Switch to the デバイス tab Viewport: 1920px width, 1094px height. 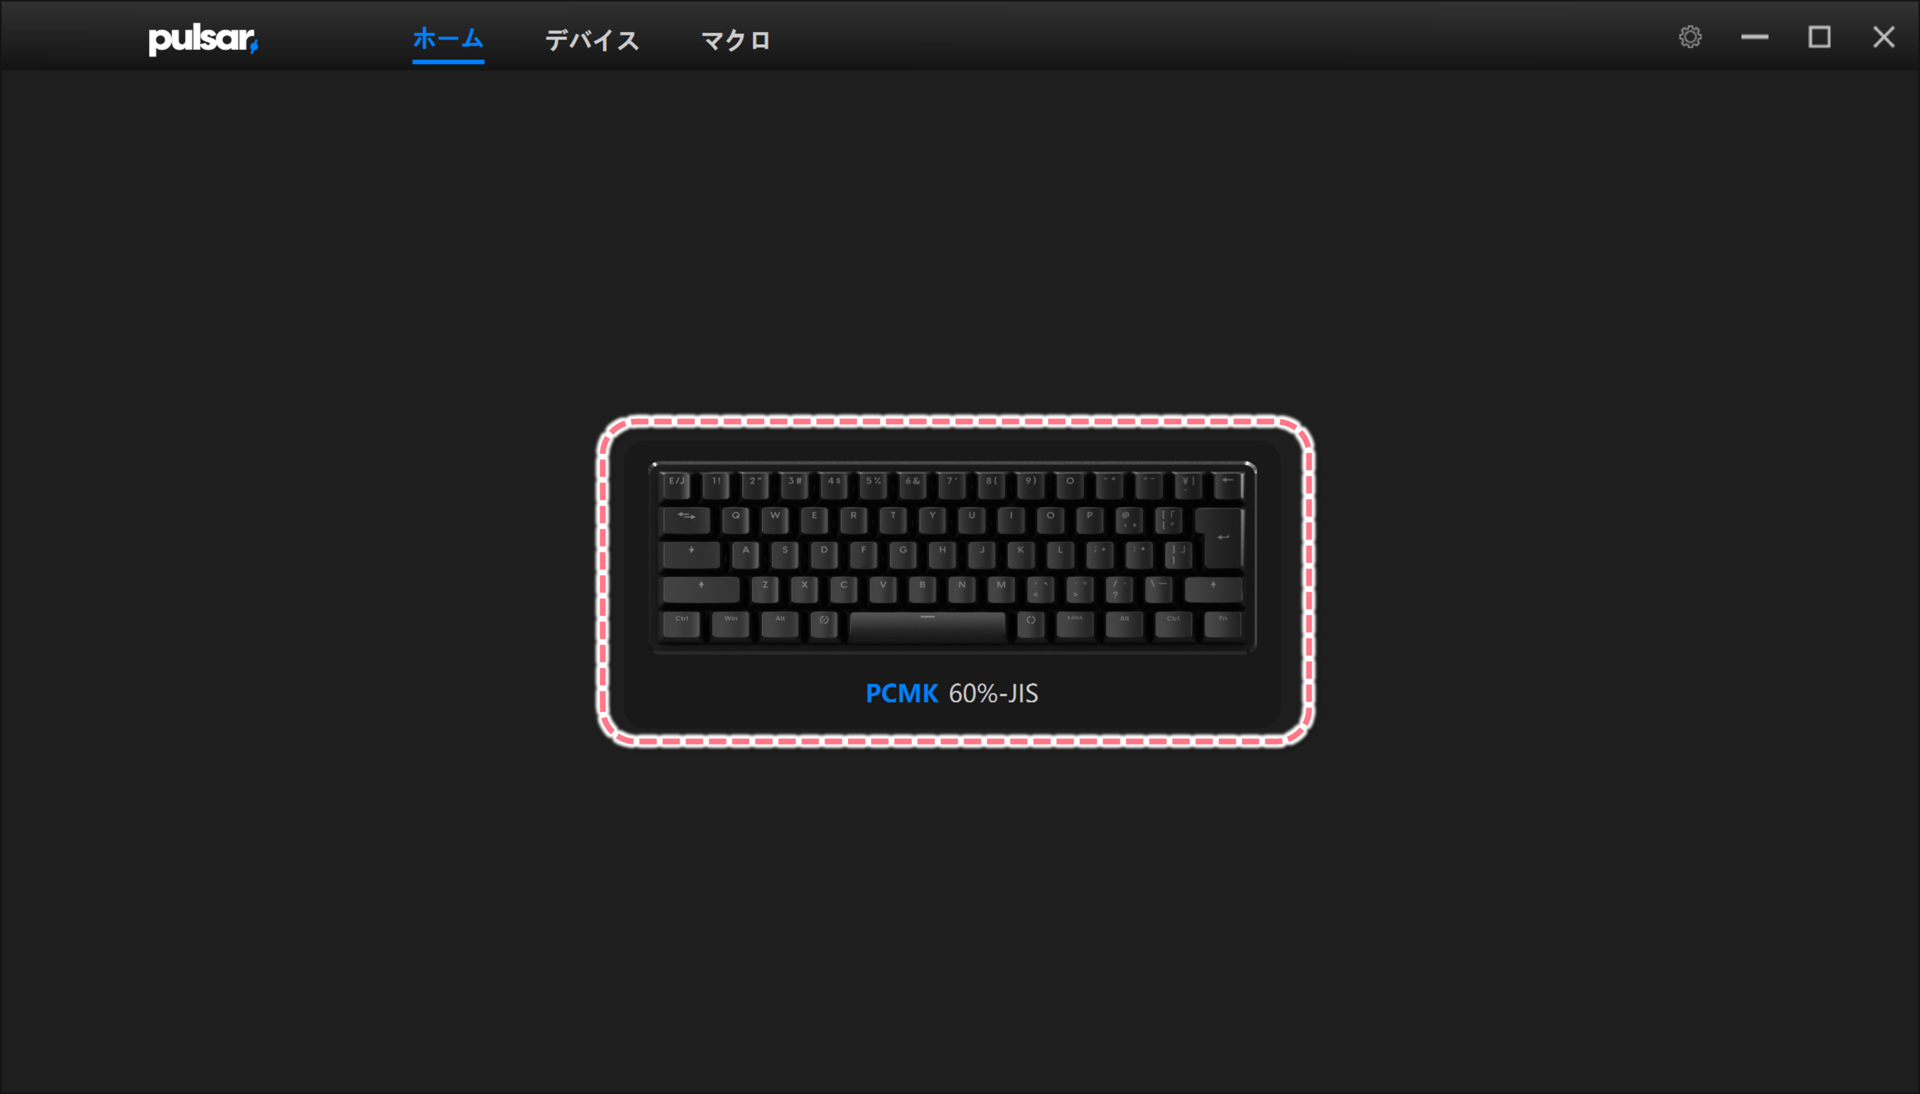pos(592,40)
